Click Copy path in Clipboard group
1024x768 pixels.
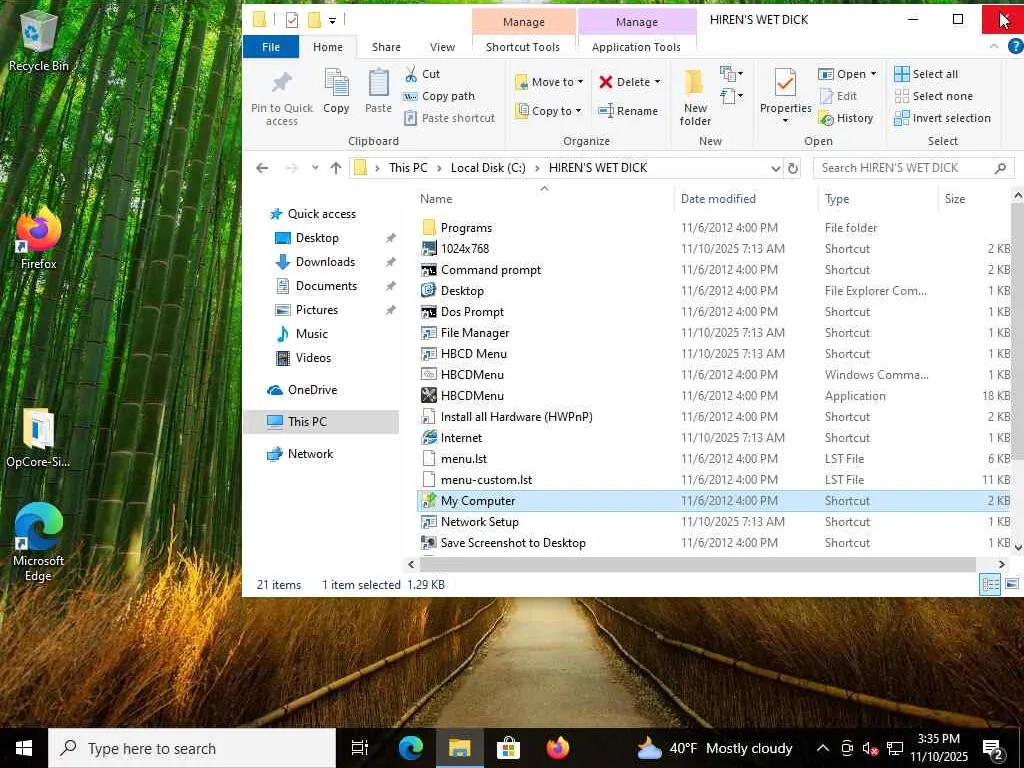439,96
